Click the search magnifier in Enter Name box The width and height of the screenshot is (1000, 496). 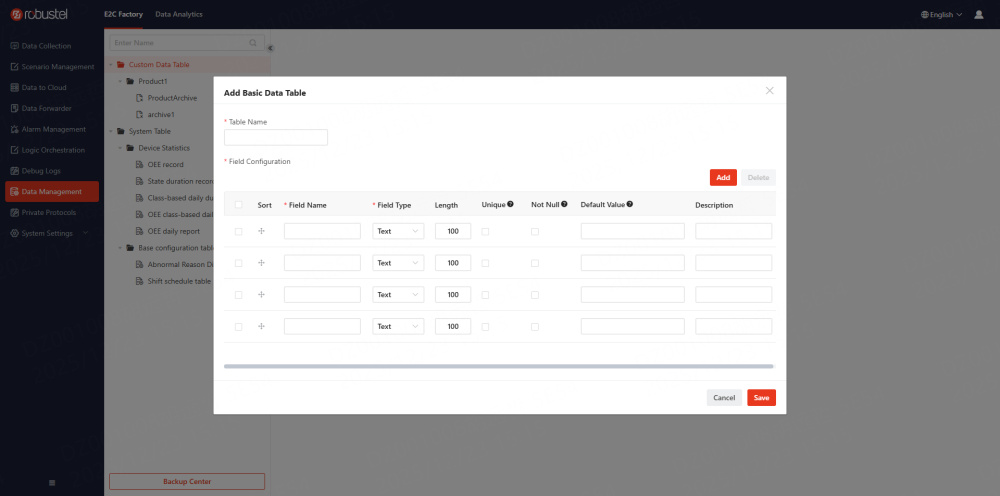253,43
